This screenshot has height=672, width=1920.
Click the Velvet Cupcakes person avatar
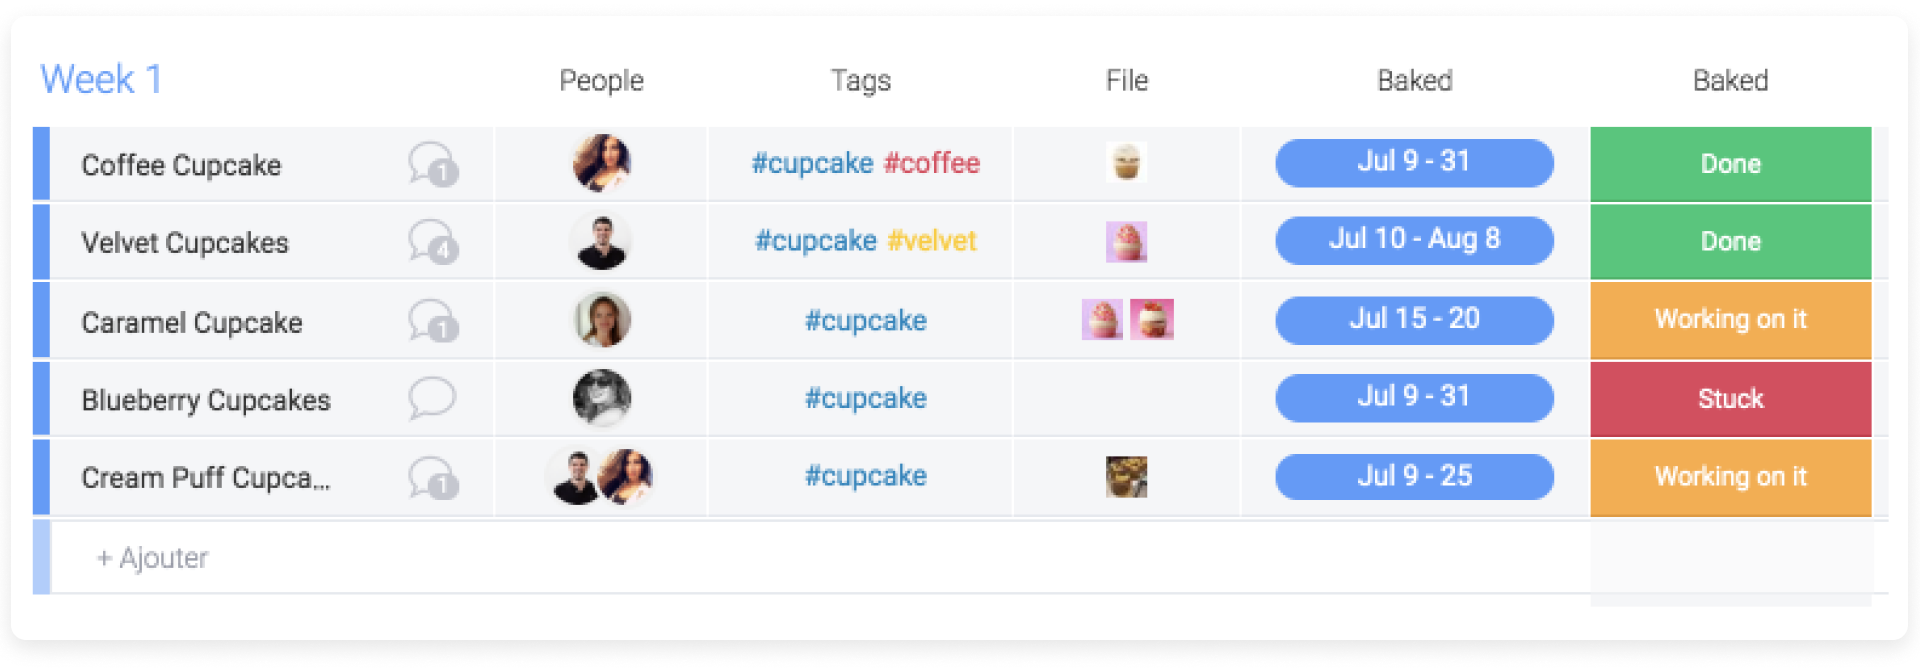click(601, 242)
